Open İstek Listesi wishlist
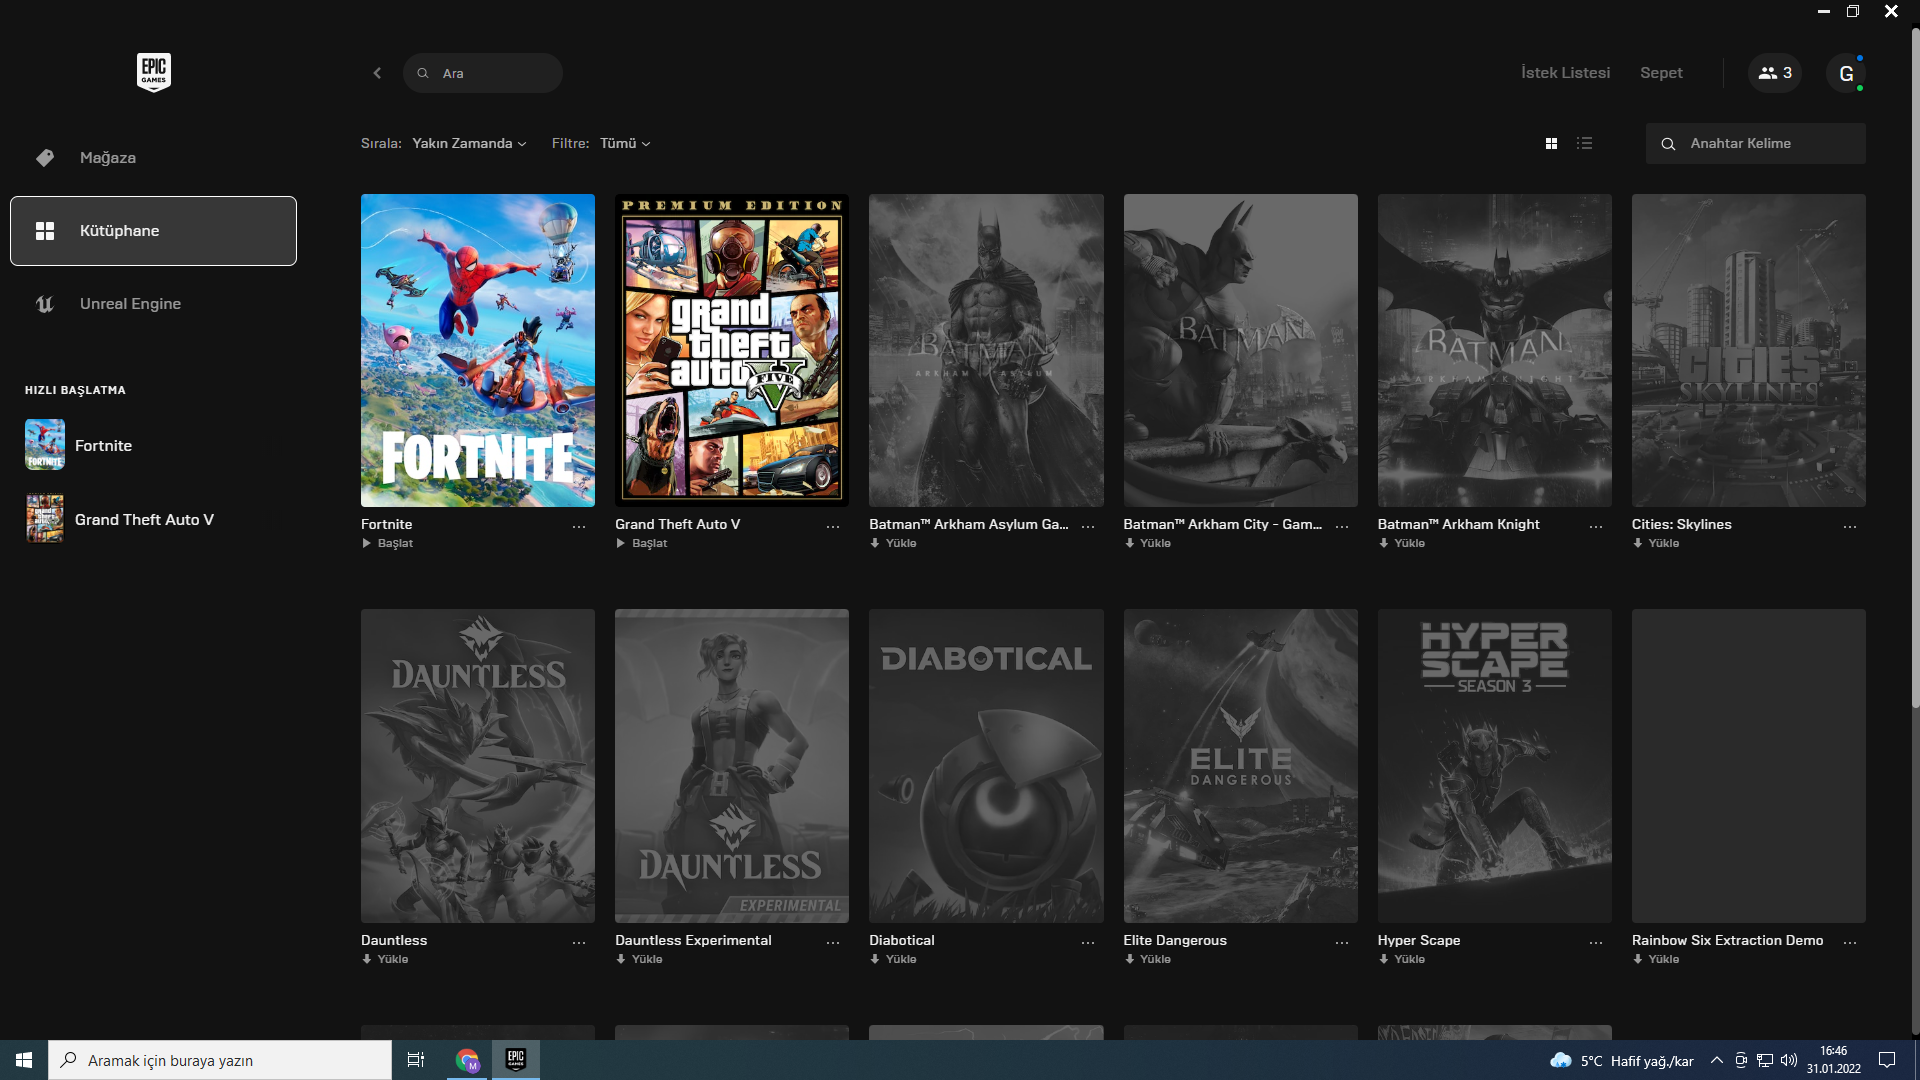 point(1565,73)
